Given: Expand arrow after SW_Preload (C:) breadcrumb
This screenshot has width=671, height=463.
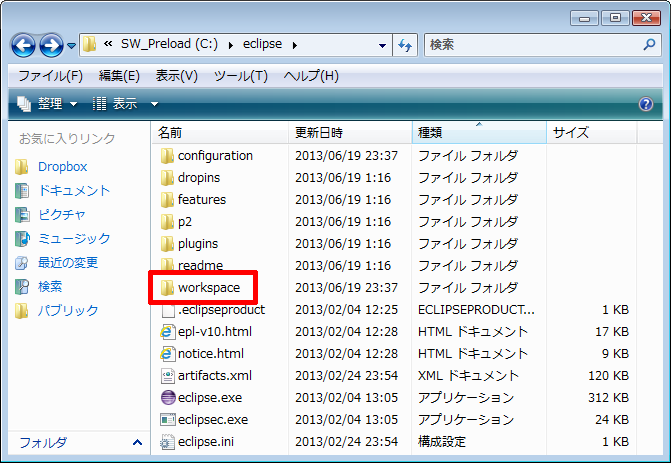Looking at the screenshot, I should tap(231, 45).
